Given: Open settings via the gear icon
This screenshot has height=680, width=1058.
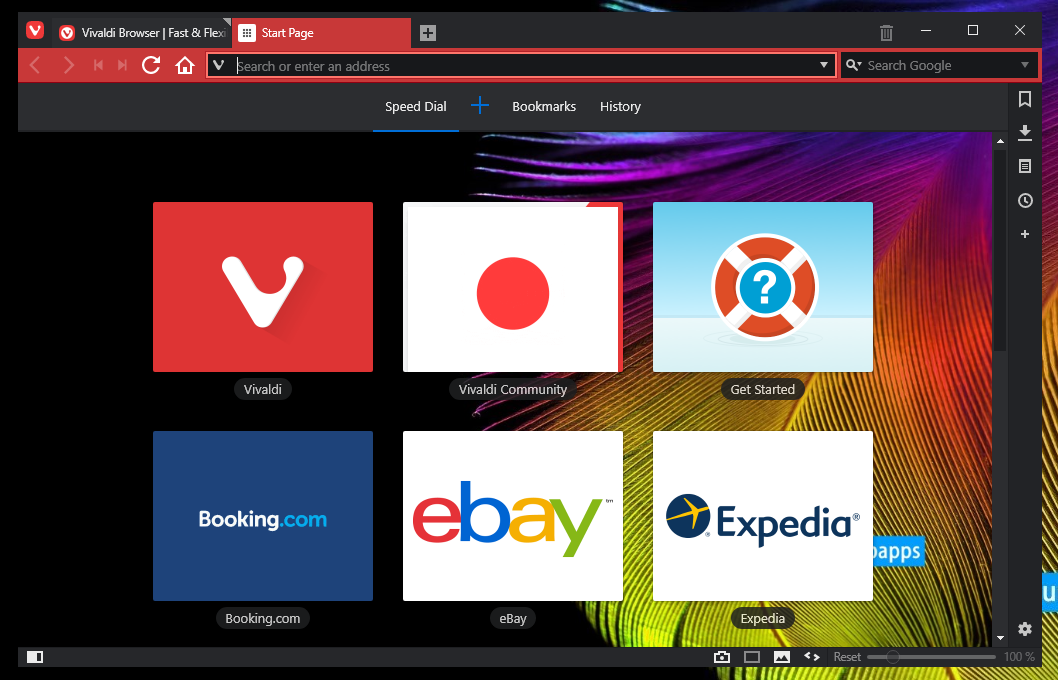Looking at the screenshot, I should (1024, 629).
